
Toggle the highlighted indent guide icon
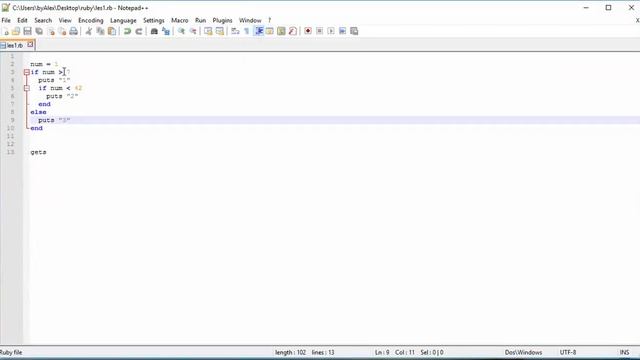click(258, 31)
